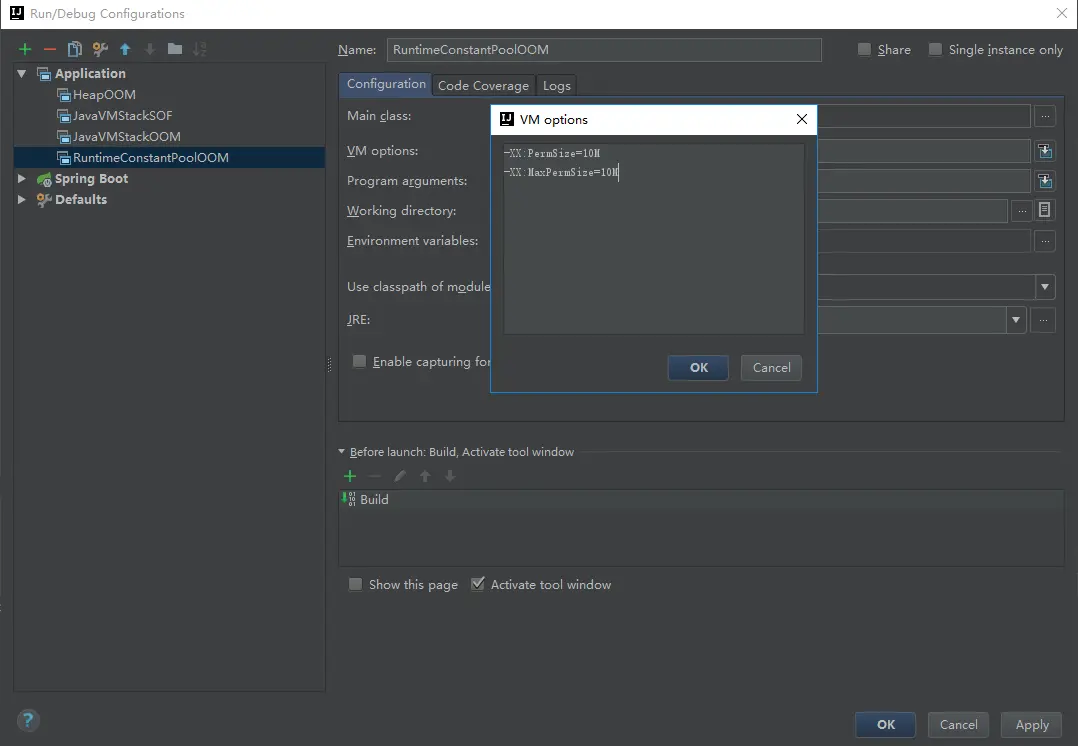This screenshot has height=746, width=1078.
Task: Click the Name input field
Action: tap(604, 50)
